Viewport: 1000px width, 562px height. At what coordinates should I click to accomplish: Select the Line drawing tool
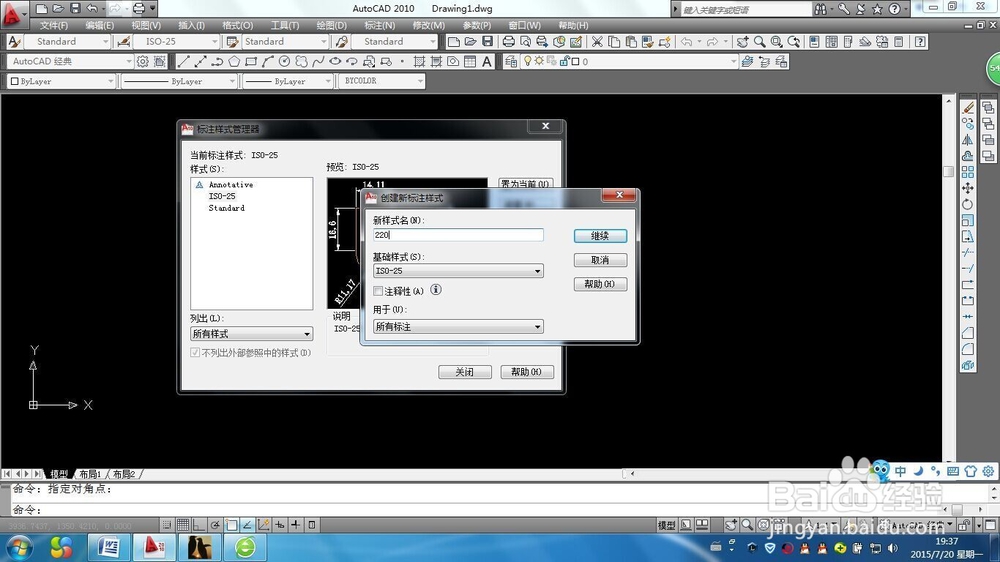[x=184, y=62]
